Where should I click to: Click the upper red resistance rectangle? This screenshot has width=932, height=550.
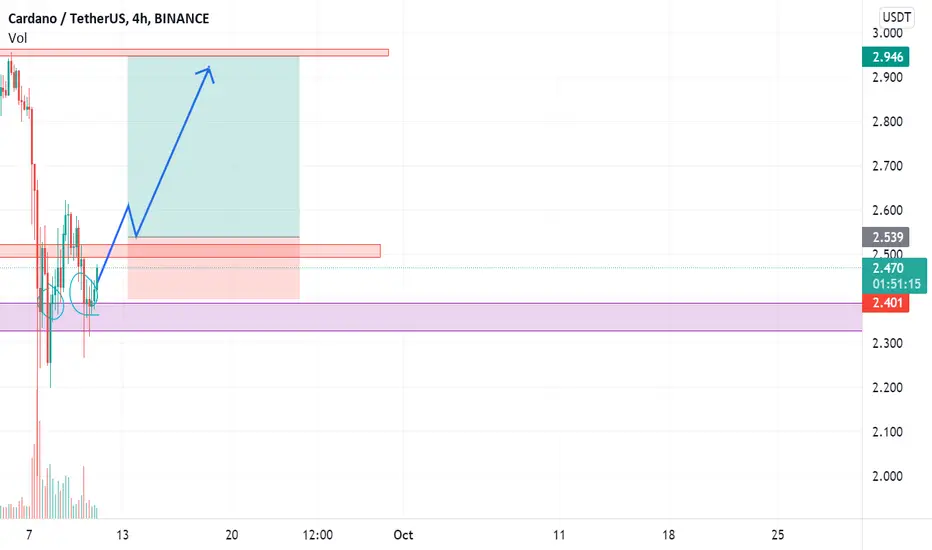(194, 53)
